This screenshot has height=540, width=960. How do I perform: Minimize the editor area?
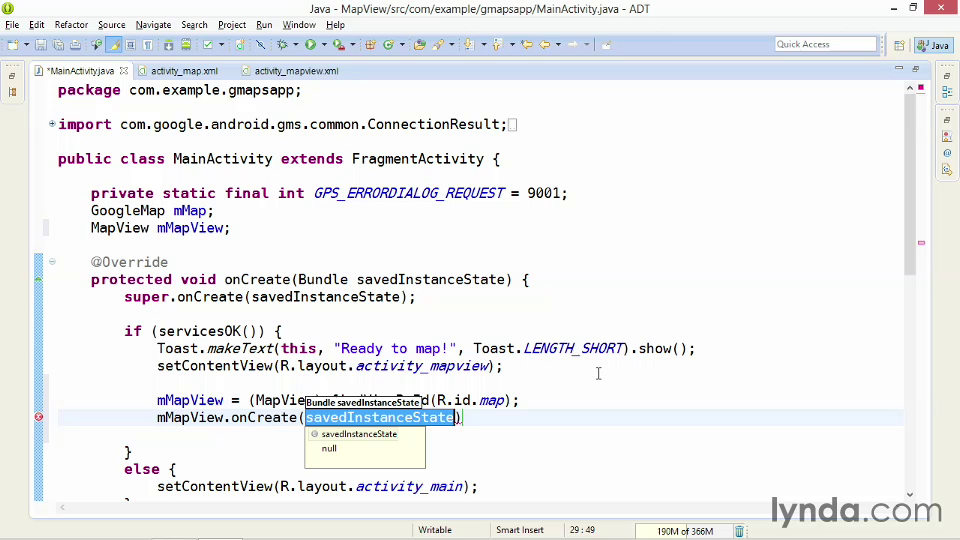(x=899, y=68)
